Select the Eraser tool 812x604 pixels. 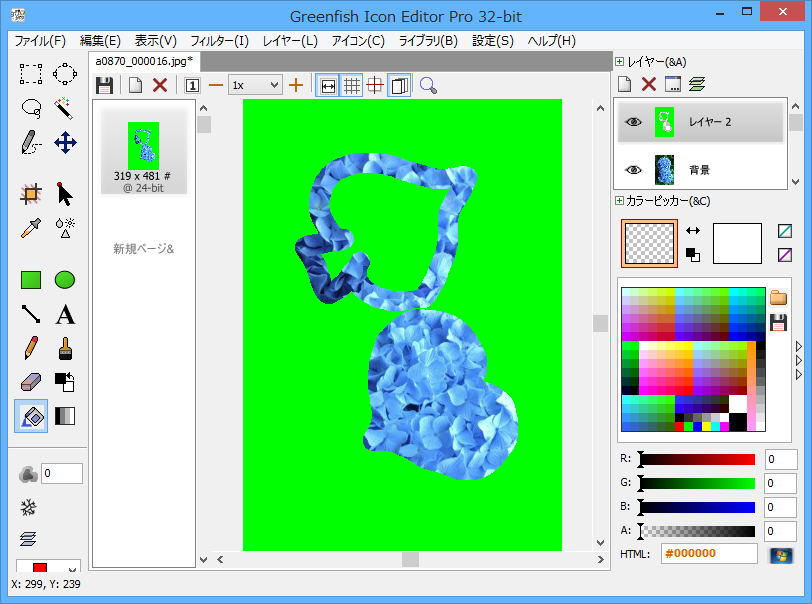point(31,382)
